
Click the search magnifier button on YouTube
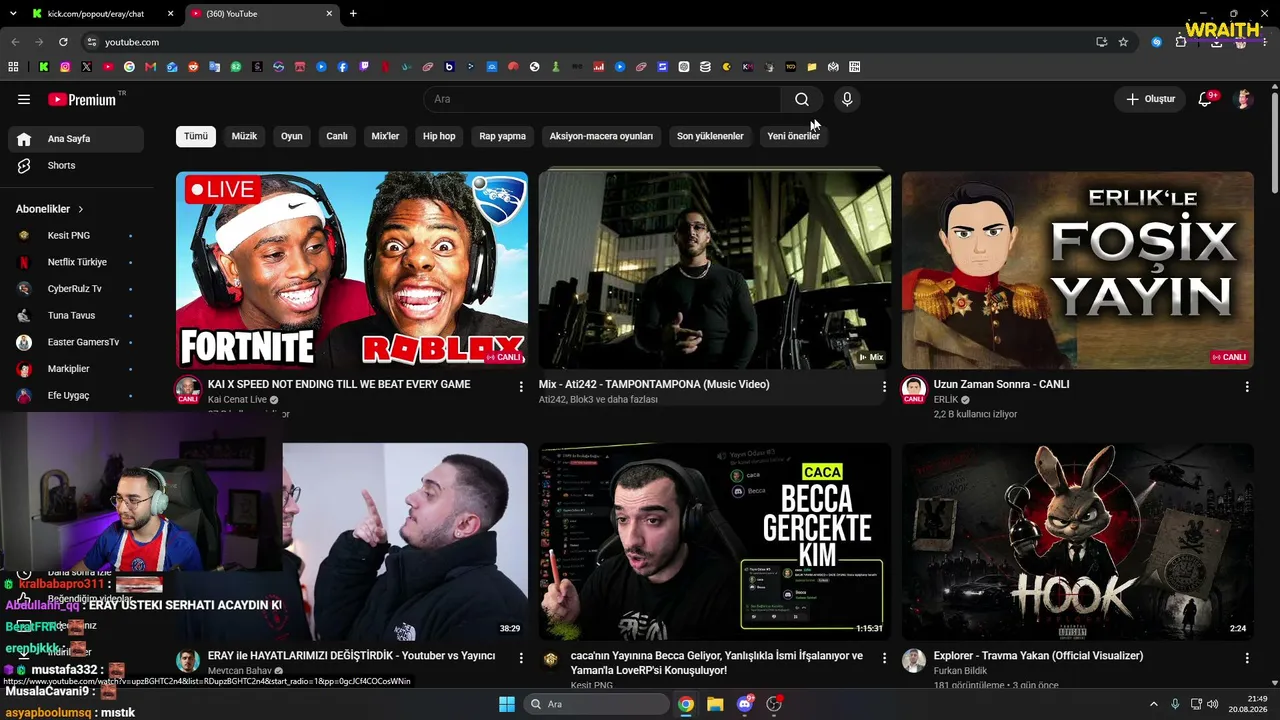(802, 99)
